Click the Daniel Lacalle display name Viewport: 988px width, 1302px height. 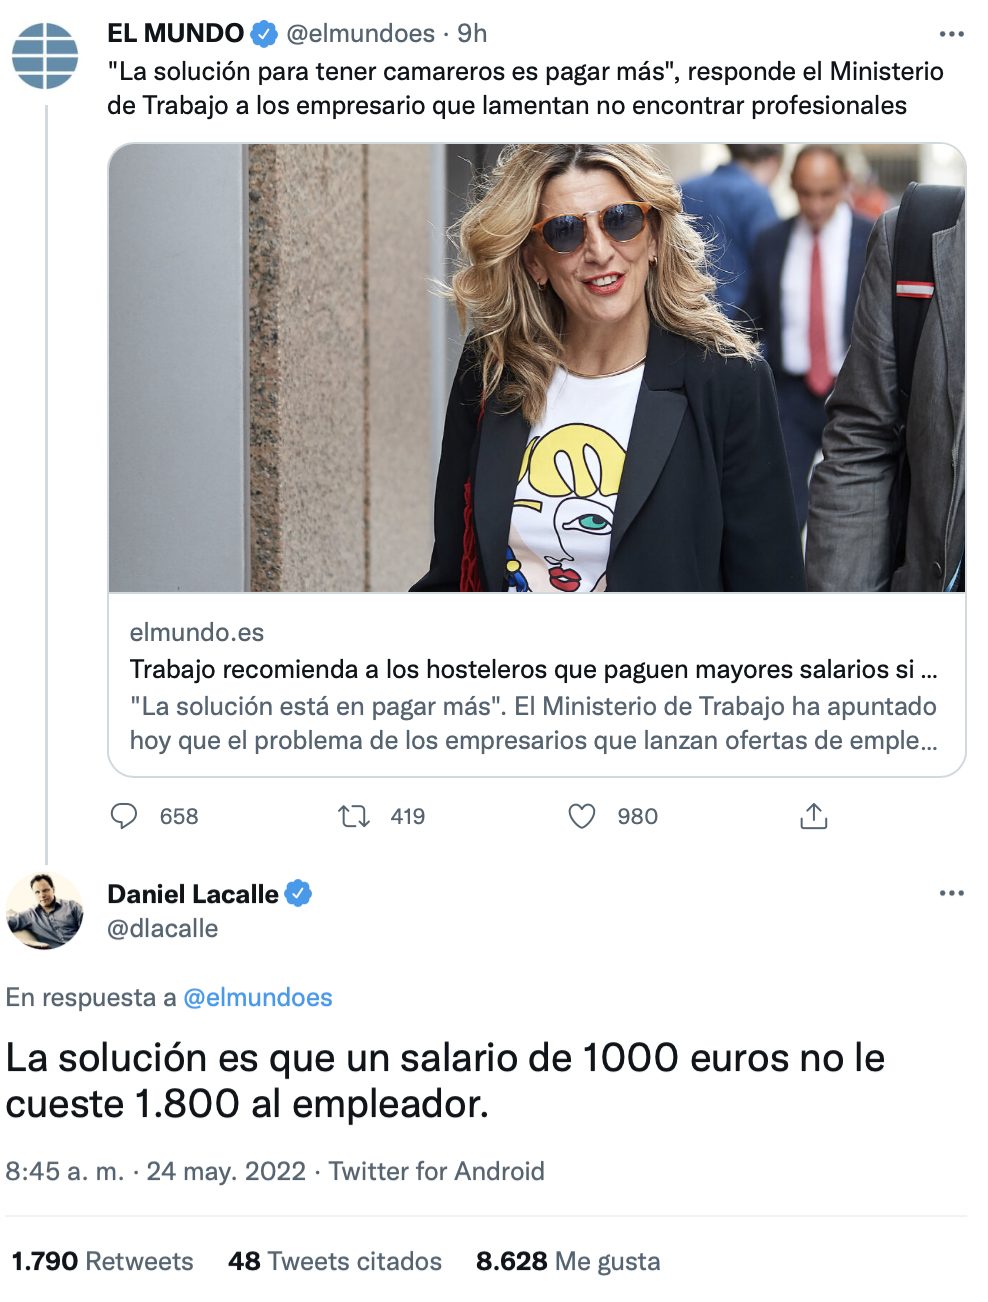[x=193, y=893]
